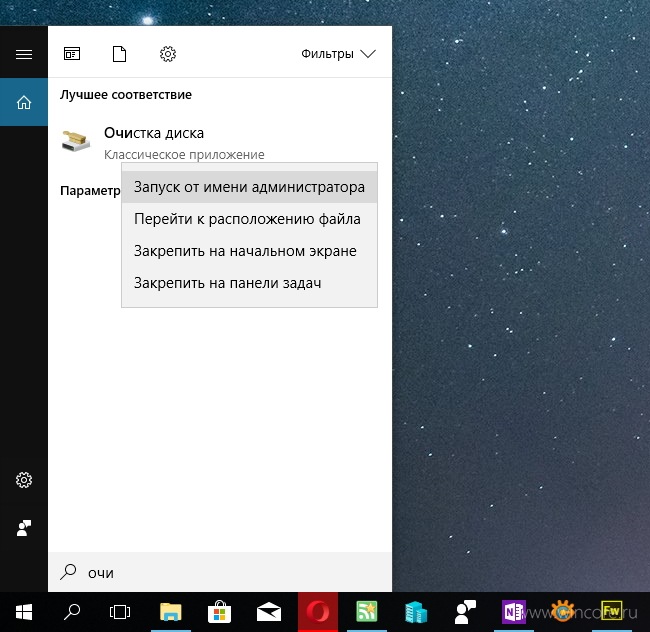Open Feedback Hub icon on taskbar
Viewport: 650px width, 632px height.
465,612
